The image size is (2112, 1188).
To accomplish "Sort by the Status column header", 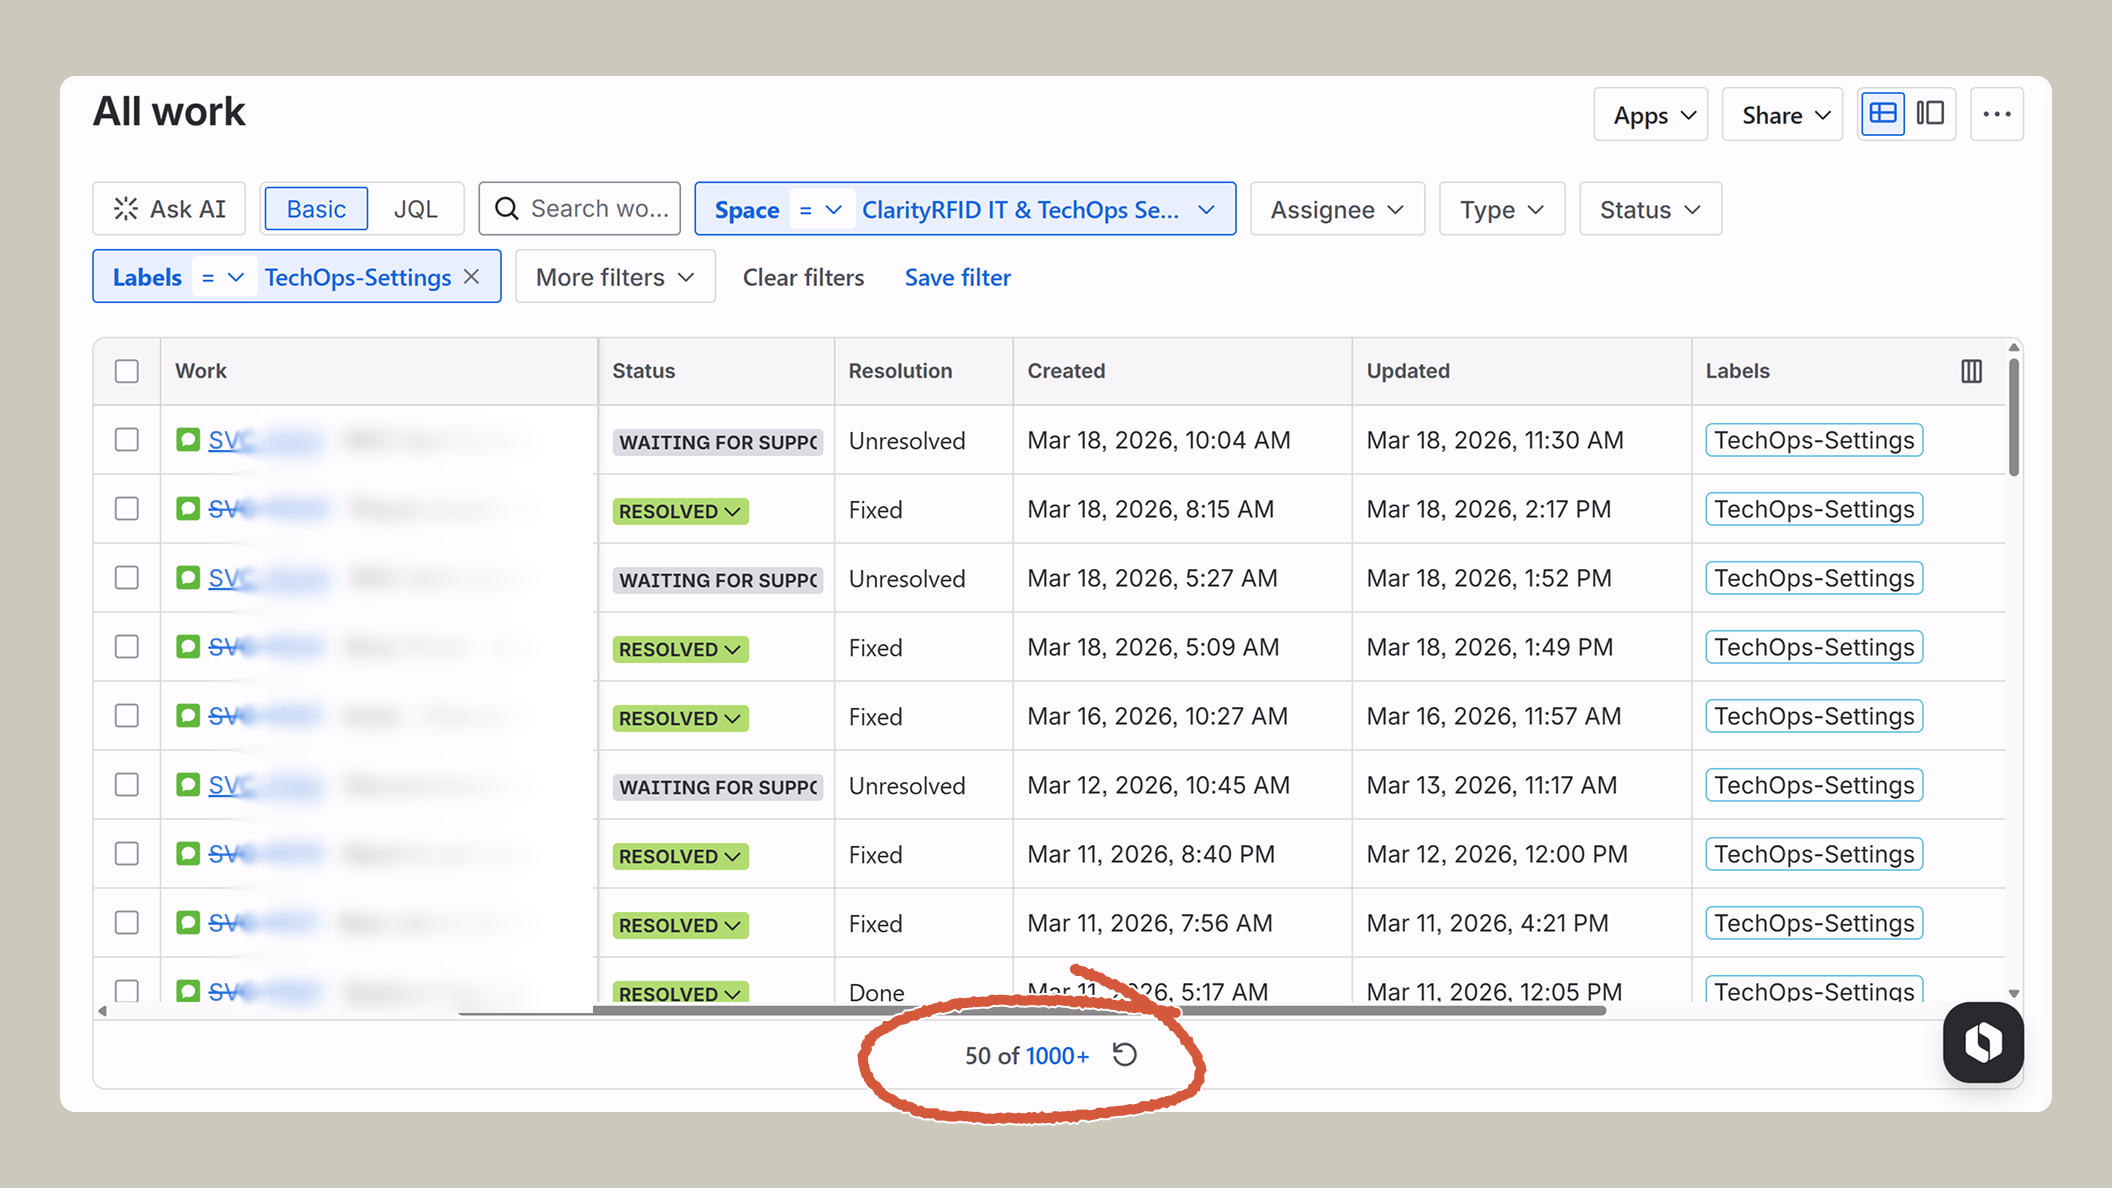I will click(x=644, y=371).
